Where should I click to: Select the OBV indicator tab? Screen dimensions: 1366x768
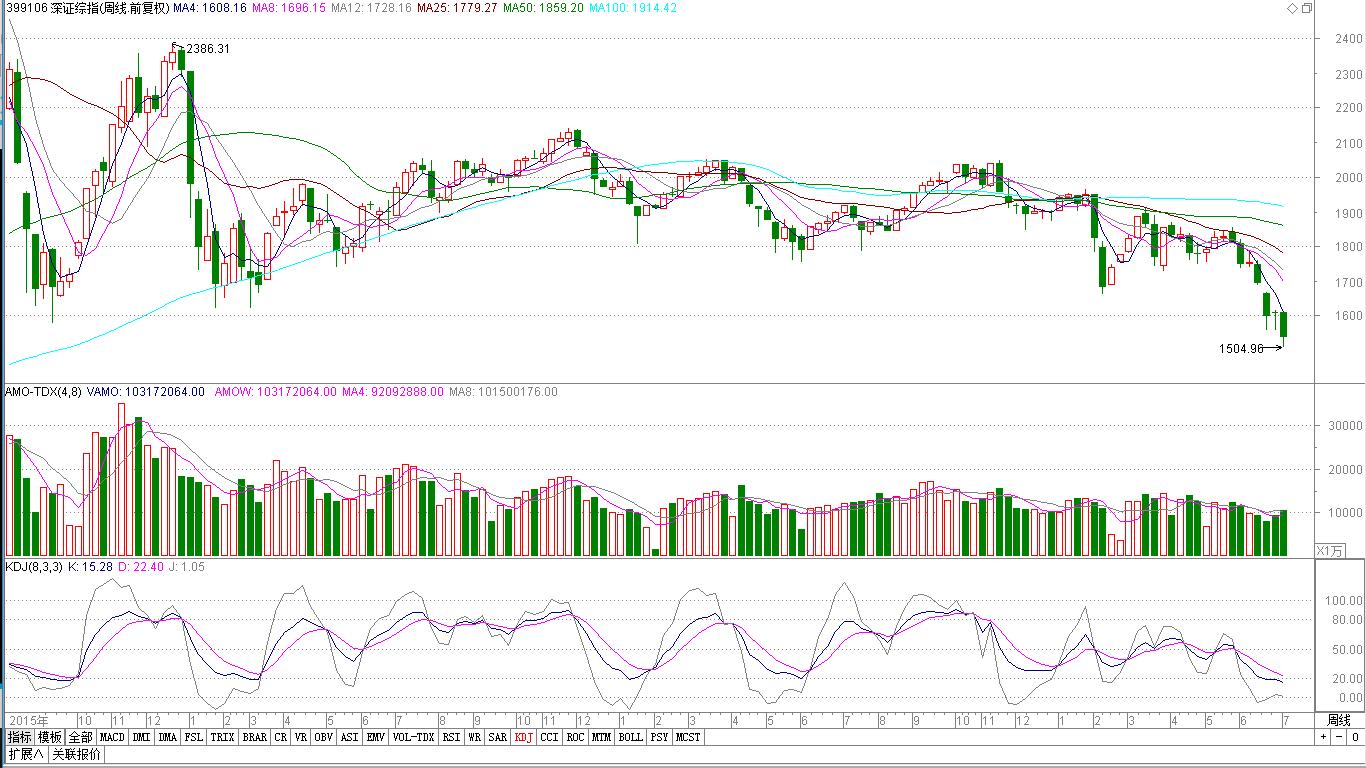click(x=323, y=737)
